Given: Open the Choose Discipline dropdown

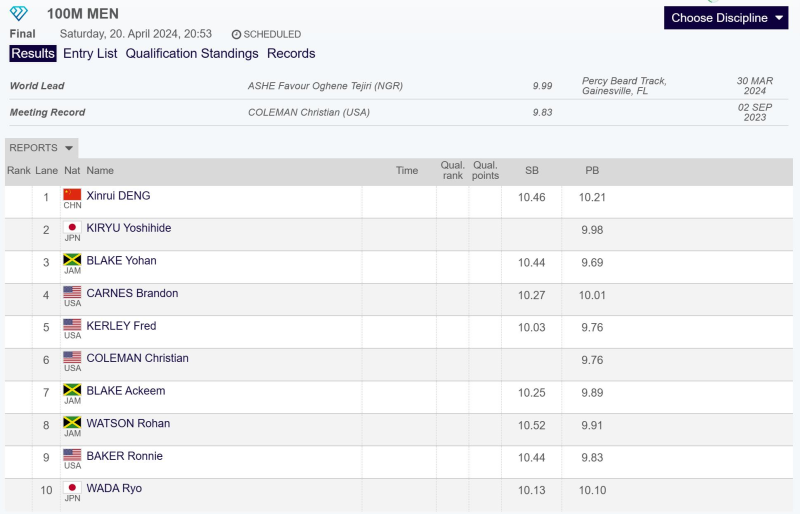Looking at the screenshot, I should (x=726, y=18).
